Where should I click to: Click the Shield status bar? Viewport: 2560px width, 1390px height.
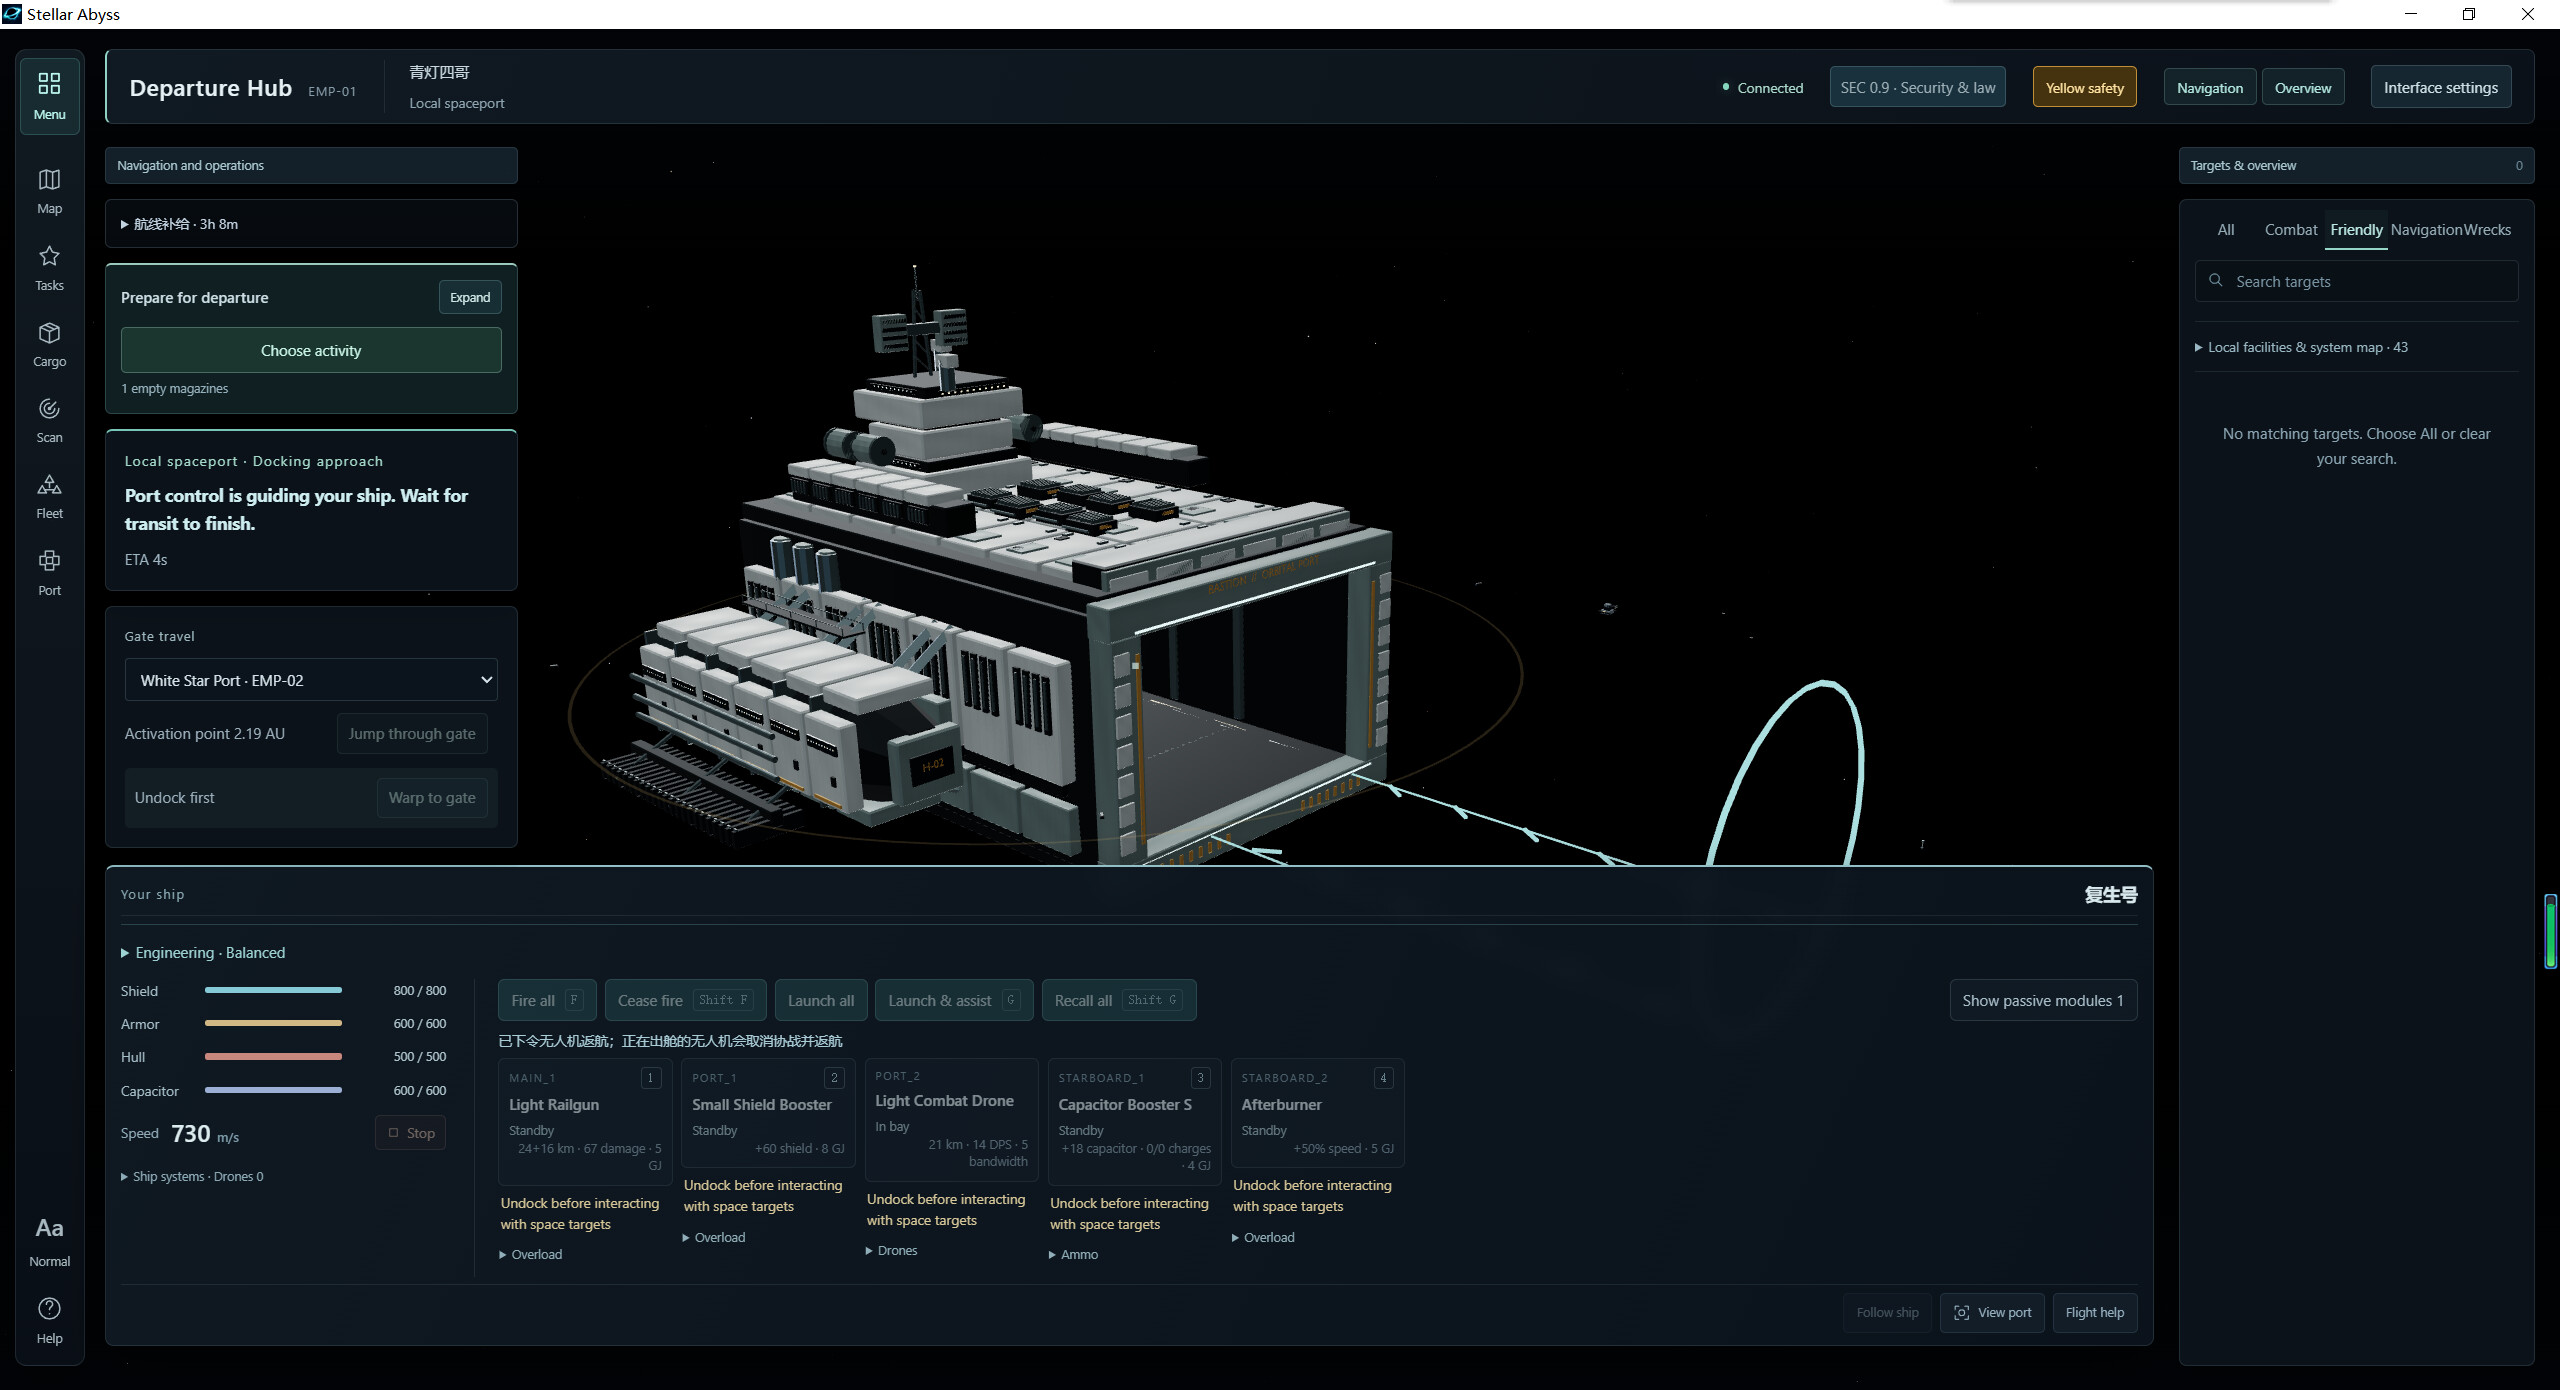click(273, 990)
